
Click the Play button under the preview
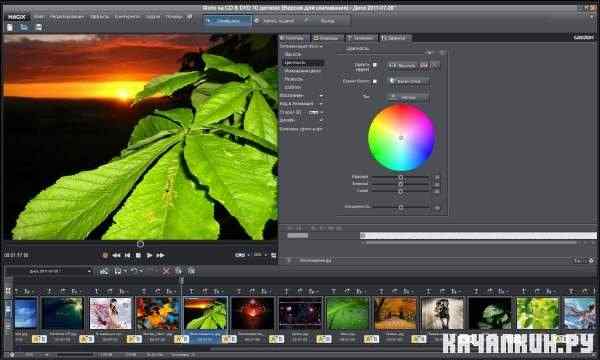click(149, 255)
